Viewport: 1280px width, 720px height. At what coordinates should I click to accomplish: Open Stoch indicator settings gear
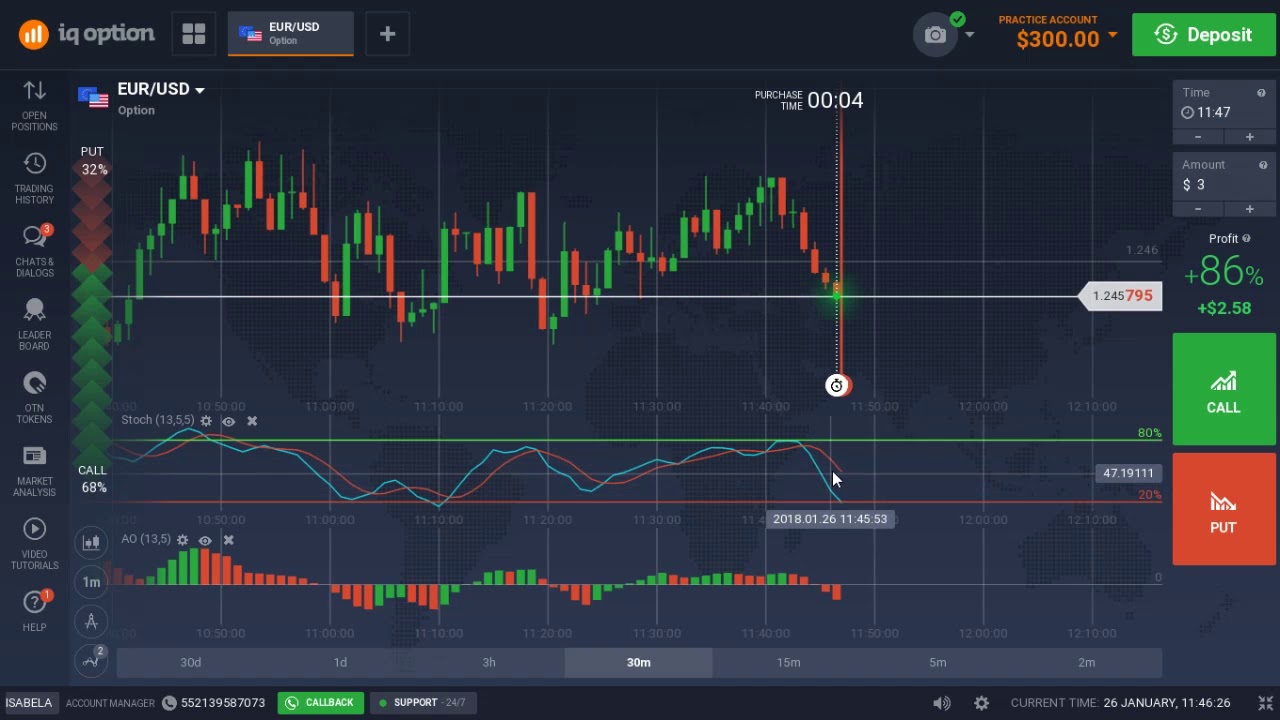click(206, 421)
